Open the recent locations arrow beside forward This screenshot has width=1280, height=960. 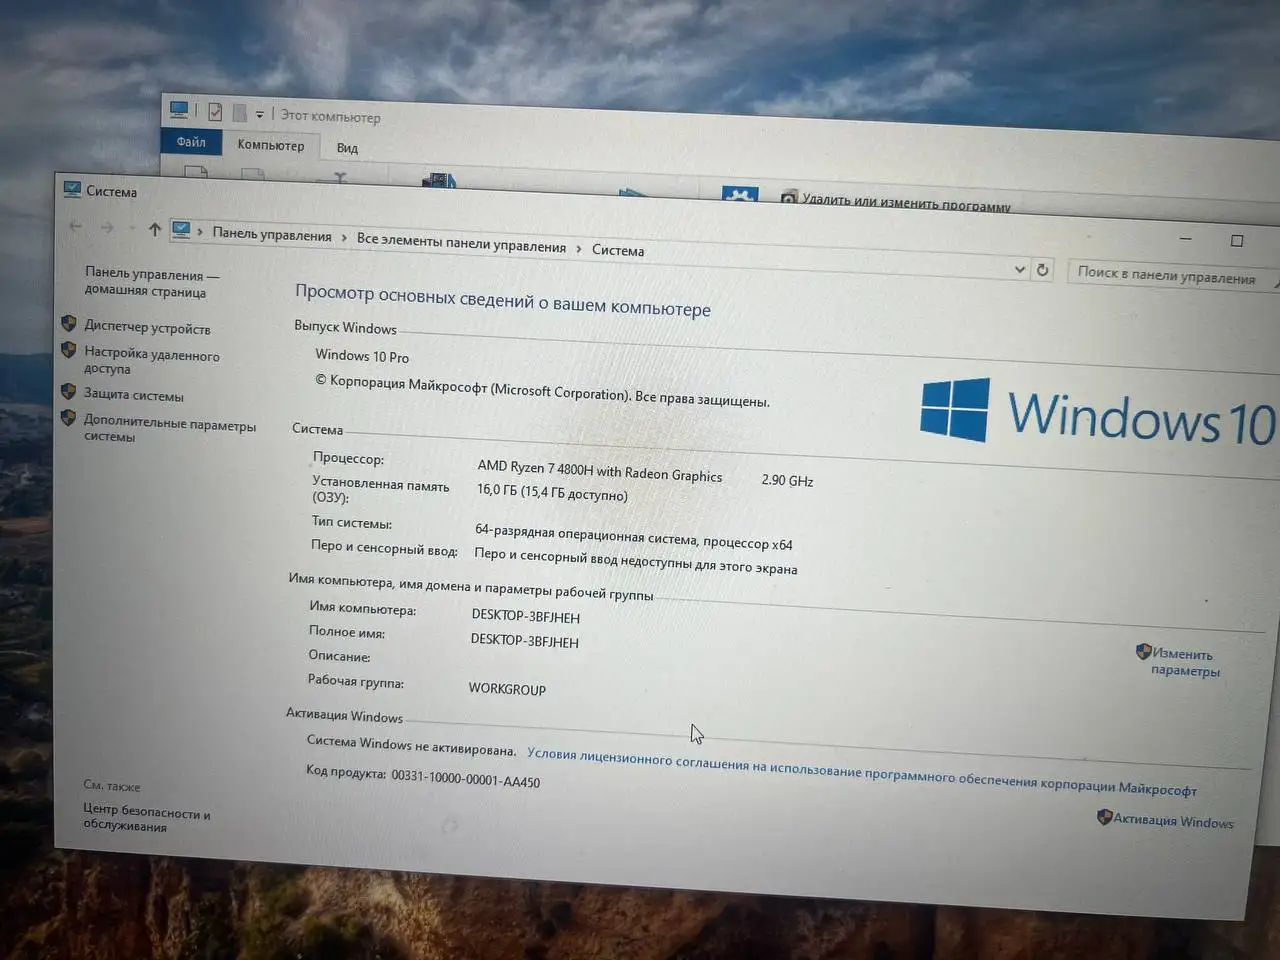[x=131, y=229]
